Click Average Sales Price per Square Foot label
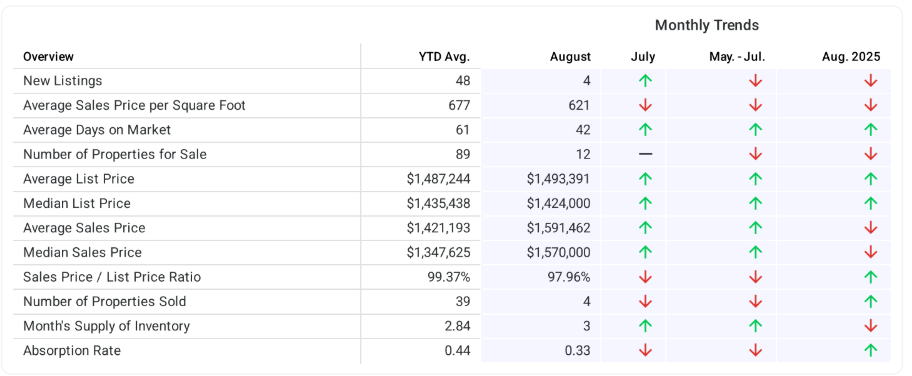The image size is (912, 376). pyautogui.click(x=134, y=105)
